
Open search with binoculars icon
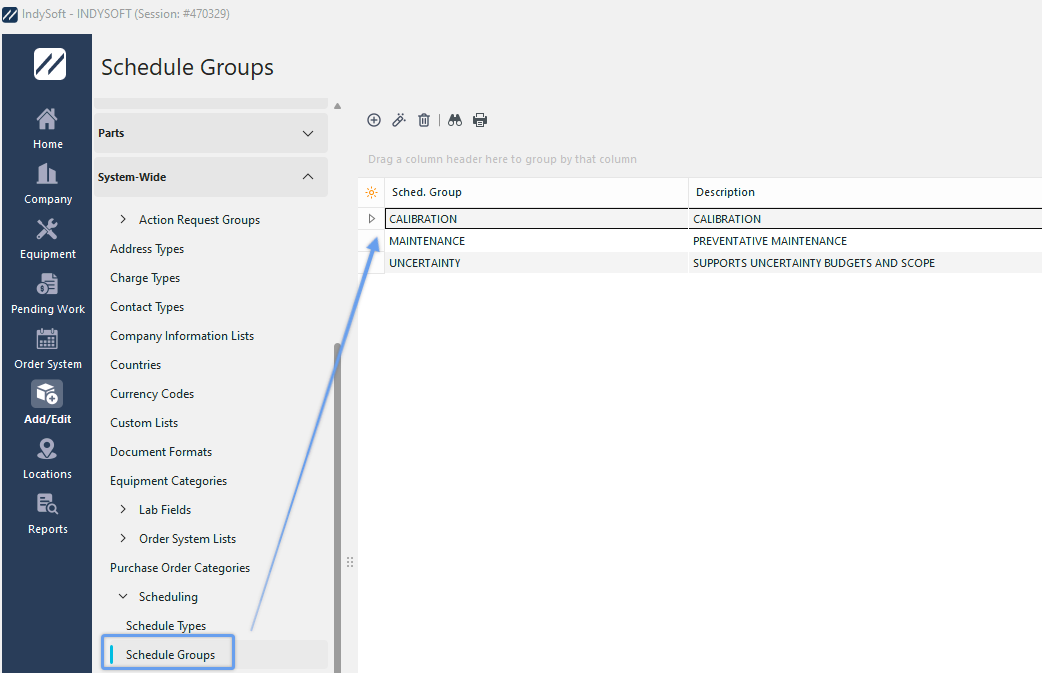click(x=455, y=120)
